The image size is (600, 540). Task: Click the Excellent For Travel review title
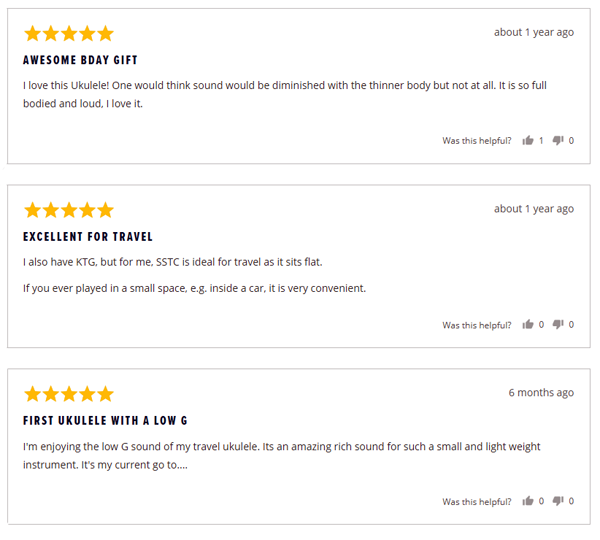point(88,237)
